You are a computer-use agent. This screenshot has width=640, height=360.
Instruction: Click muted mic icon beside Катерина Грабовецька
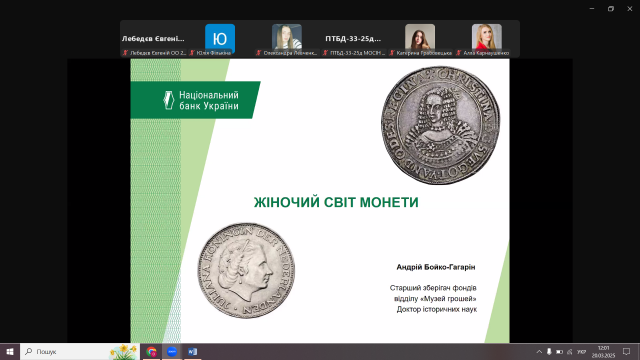(x=392, y=53)
